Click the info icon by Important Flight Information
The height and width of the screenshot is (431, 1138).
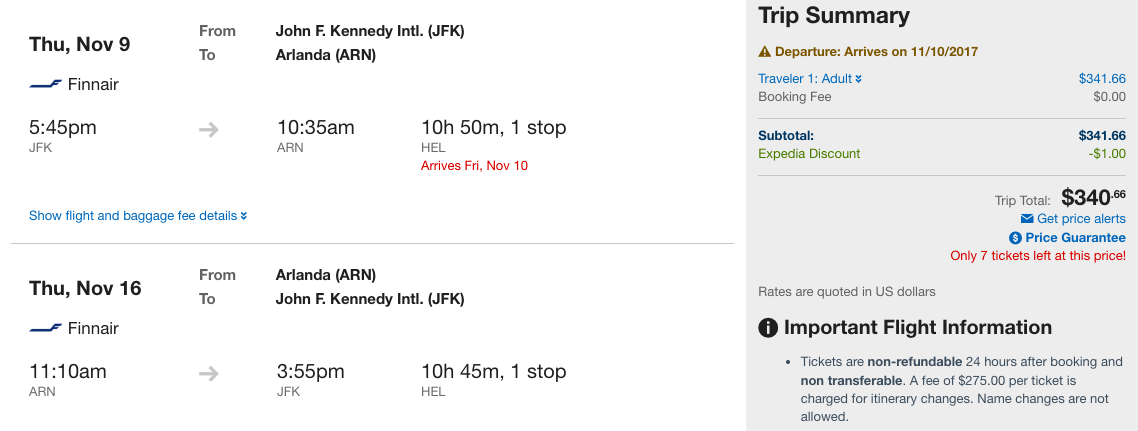[x=768, y=328]
